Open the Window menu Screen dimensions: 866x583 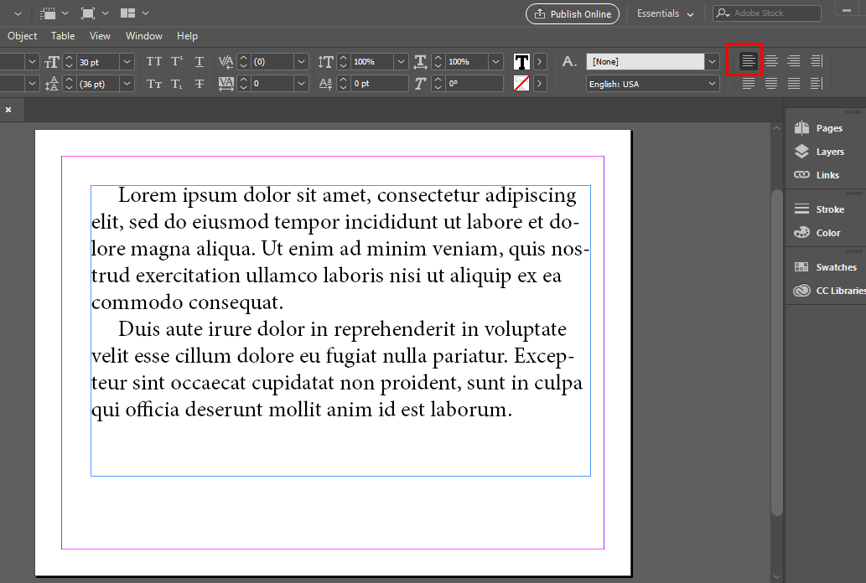pos(144,36)
